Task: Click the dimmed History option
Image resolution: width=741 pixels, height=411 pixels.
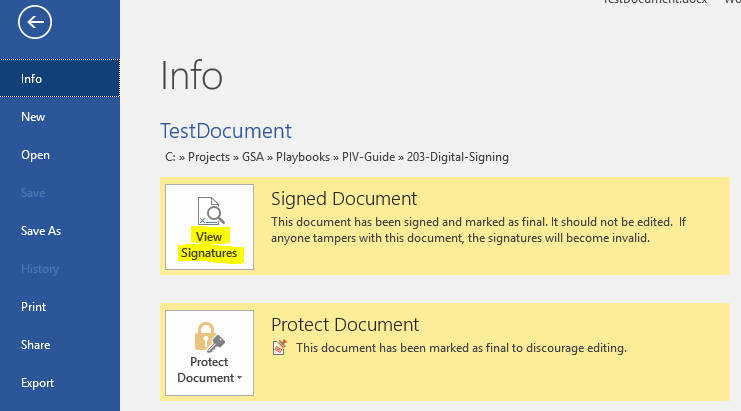Action: point(39,269)
